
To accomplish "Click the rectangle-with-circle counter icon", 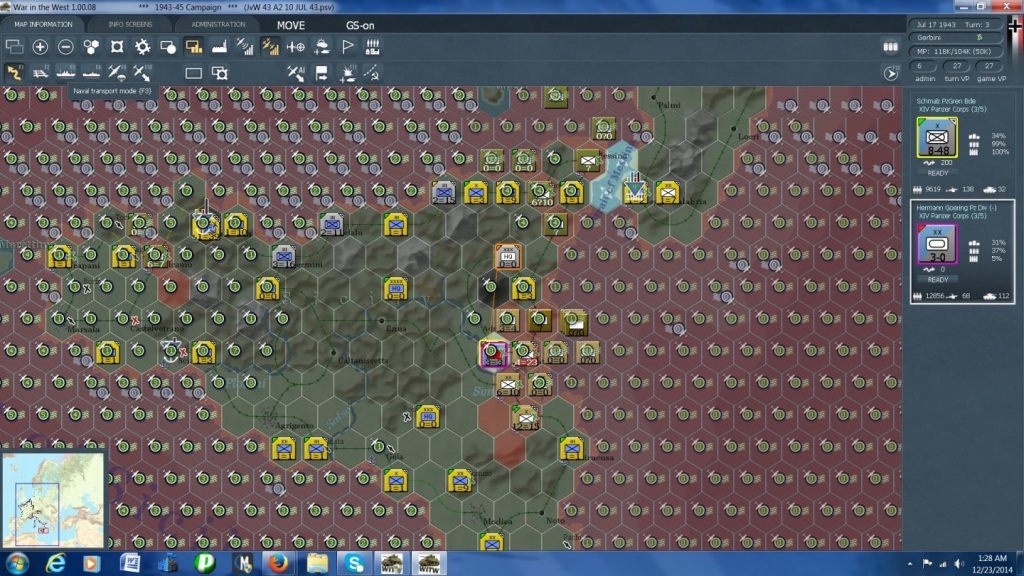I will (168, 46).
